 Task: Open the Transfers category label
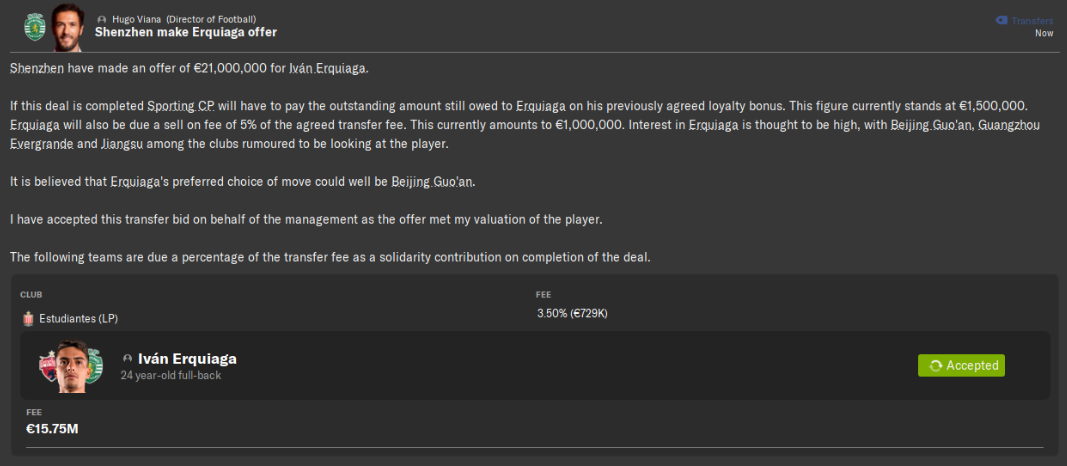1033,20
